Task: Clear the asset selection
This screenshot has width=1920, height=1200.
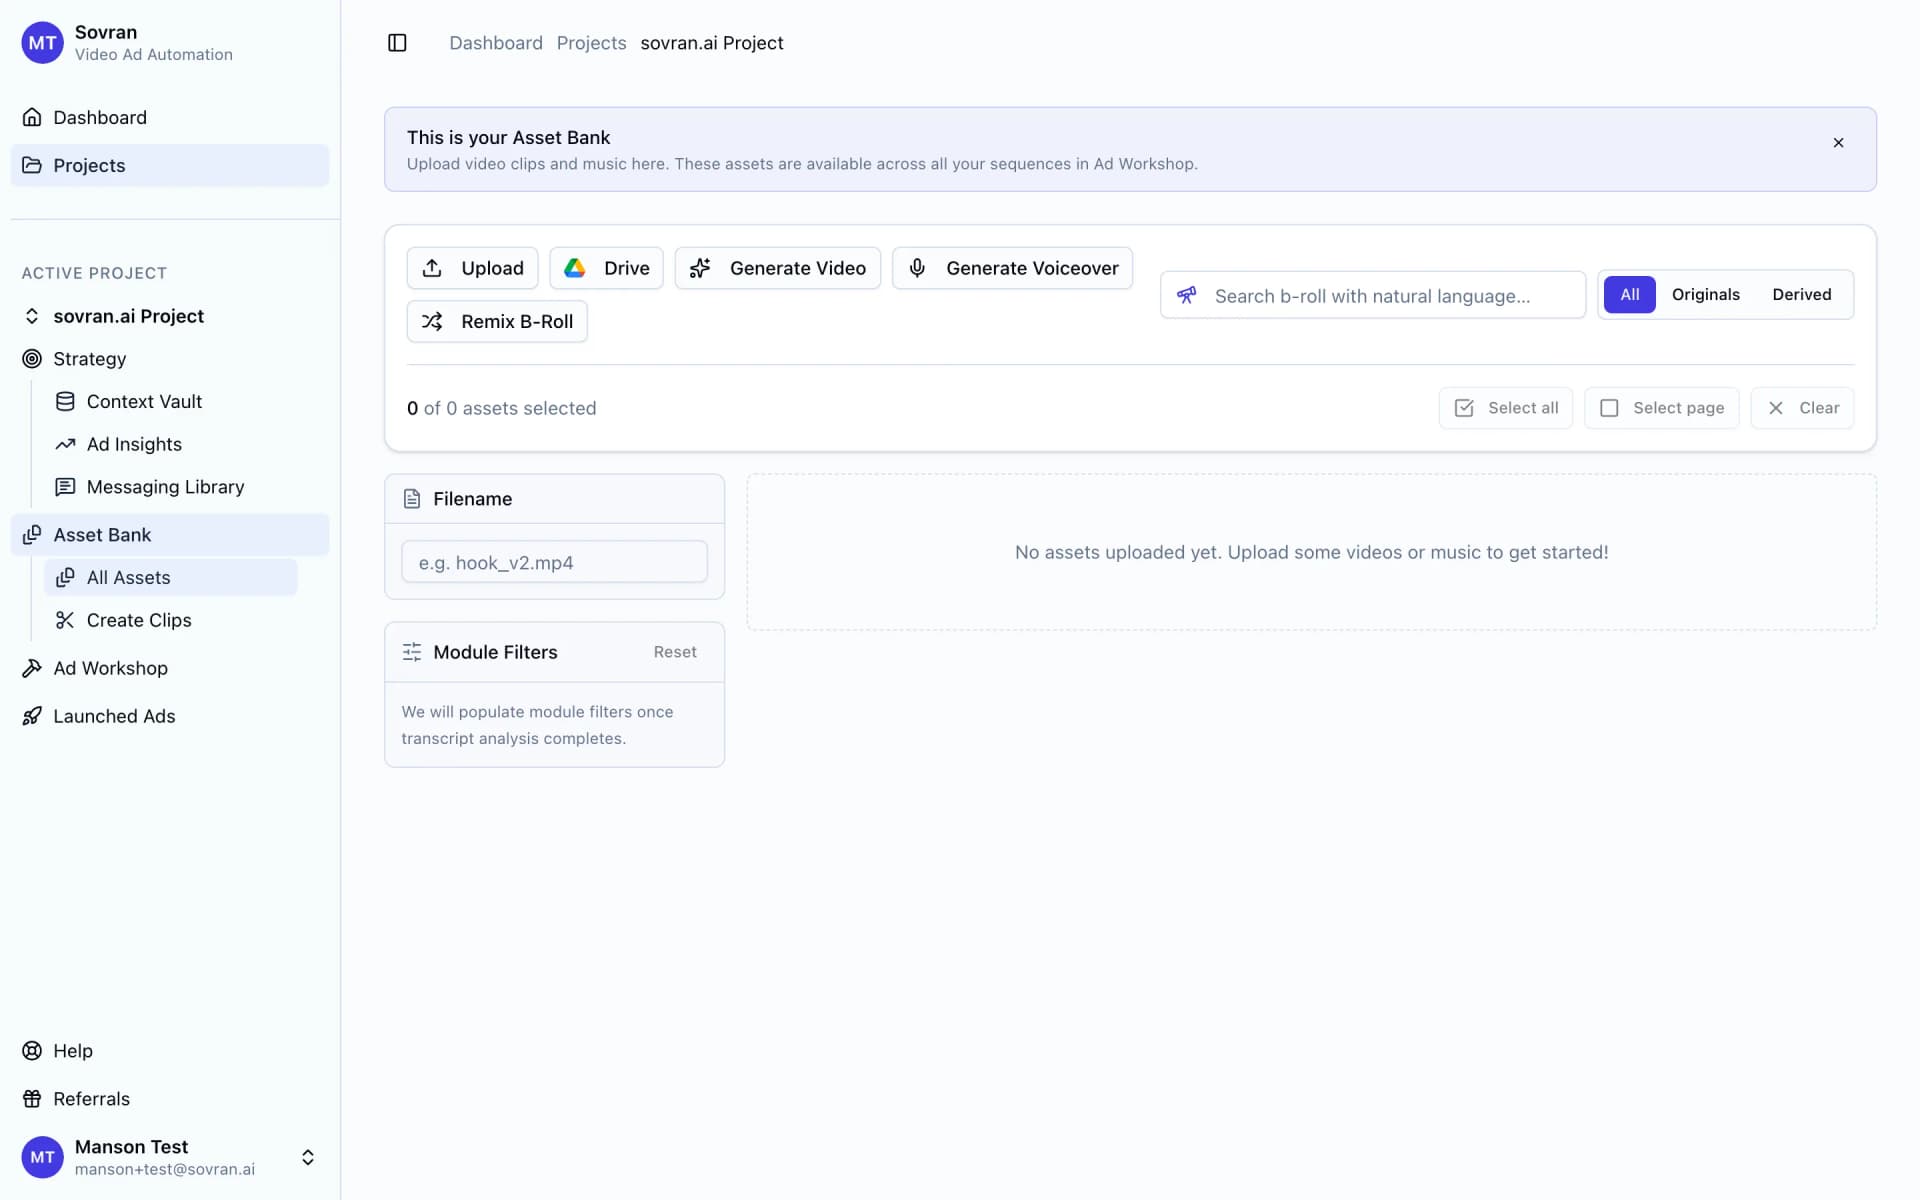Action: click(1802, 408)
